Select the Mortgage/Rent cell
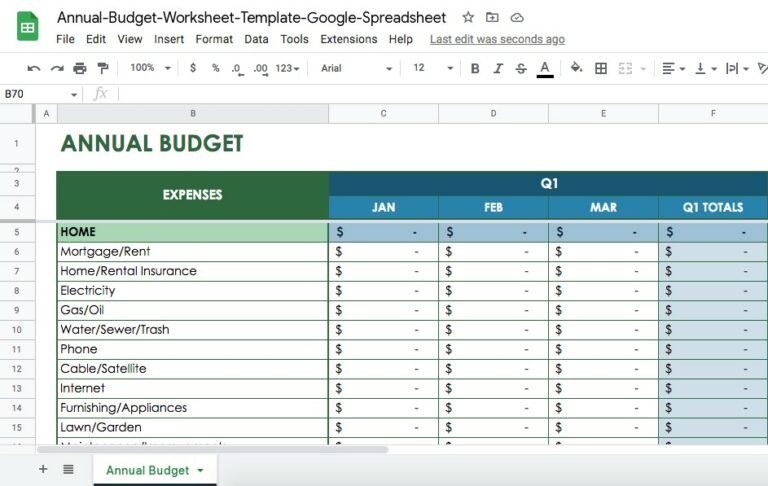The width and height of the screenshot is (768, 486). [192, 252]
